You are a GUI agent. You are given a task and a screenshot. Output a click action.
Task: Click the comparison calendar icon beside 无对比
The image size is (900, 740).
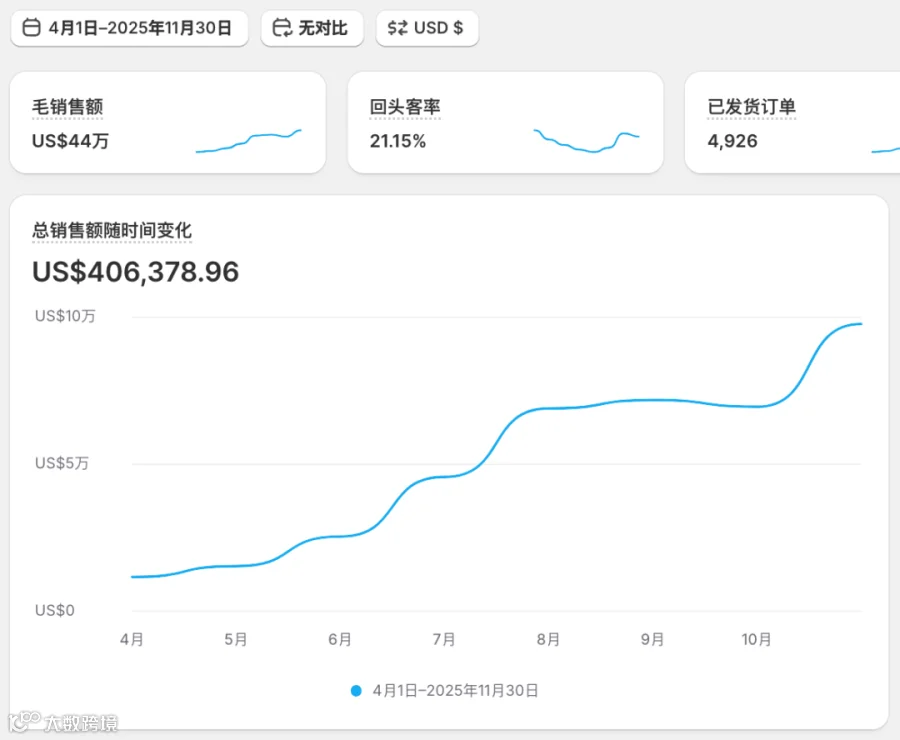click(282, 28)
